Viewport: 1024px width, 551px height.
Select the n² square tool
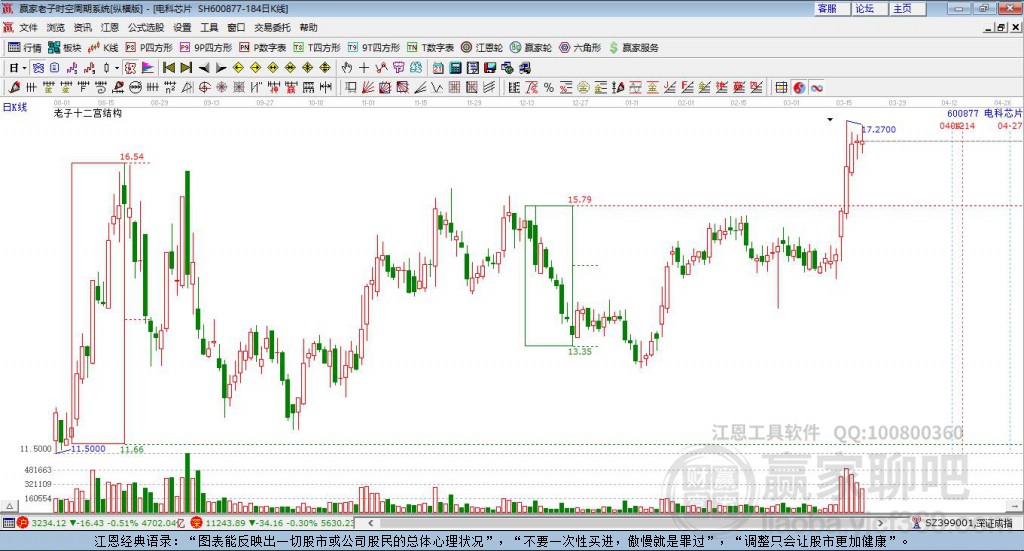[170, 87]
